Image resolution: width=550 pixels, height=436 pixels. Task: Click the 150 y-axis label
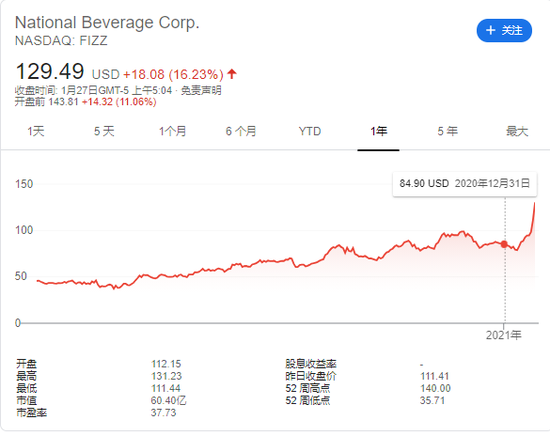coord(24,184)
